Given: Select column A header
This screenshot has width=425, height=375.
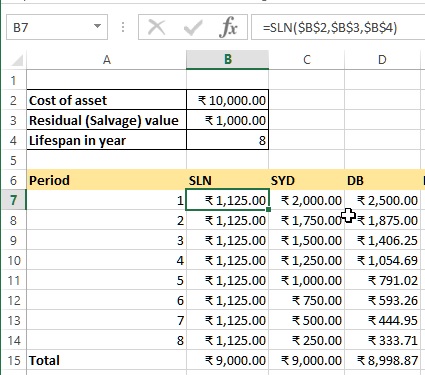Looking at the screenshot, I should (x=106, y=60).
